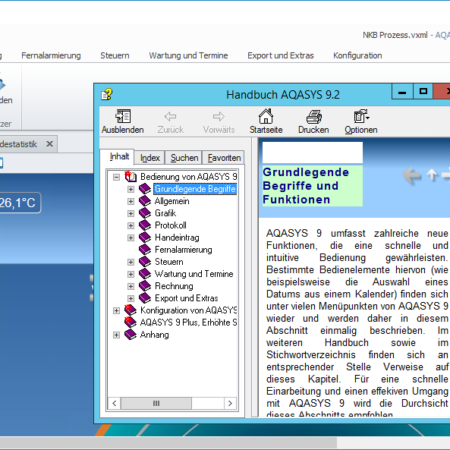This screenshot has width=450, height=450.
Task: Click the book icon beside Rechnung
Action: (145, 286)
